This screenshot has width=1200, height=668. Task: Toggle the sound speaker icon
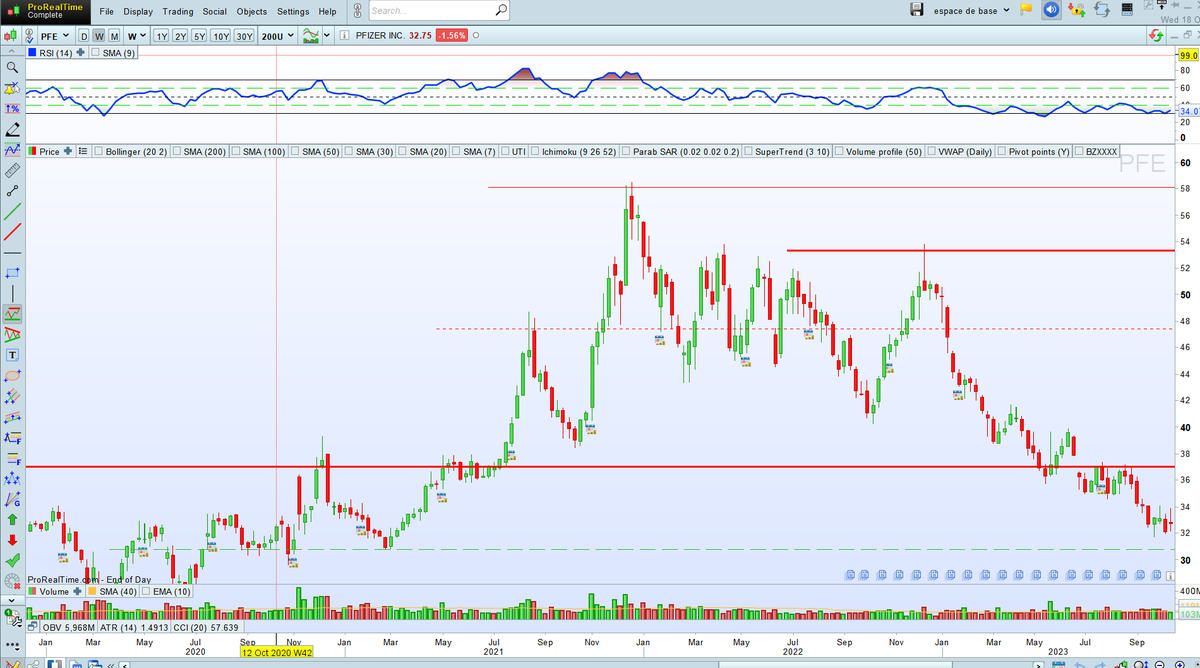click(x=1051, y=10)
